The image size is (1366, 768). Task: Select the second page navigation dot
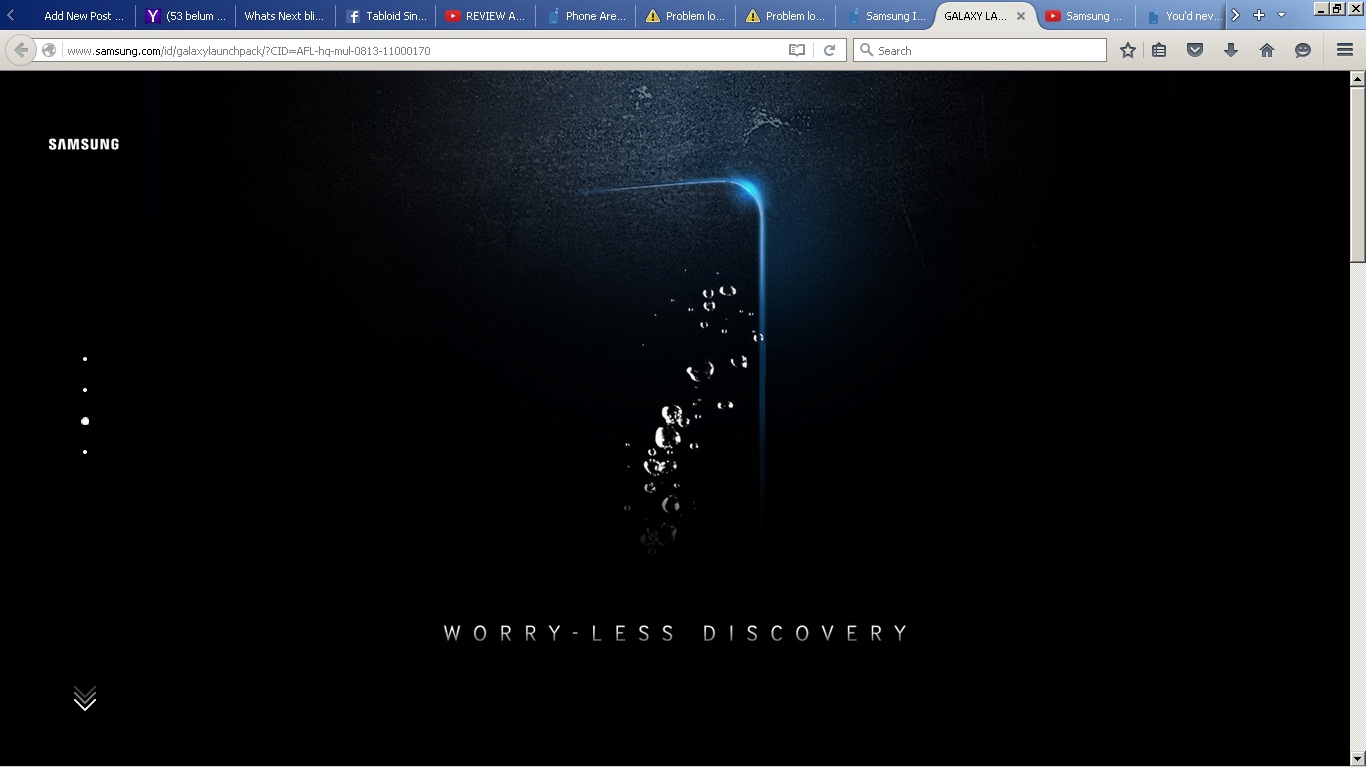pyautogui.click(x=85, y=390)
